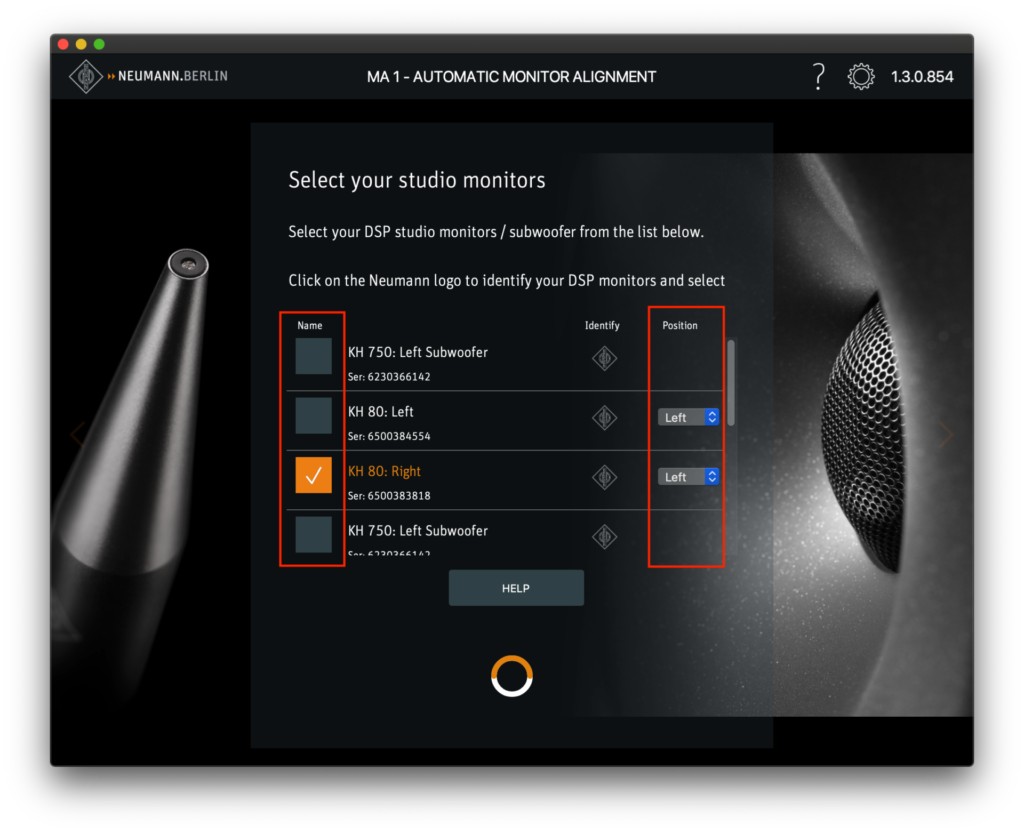Screen dimensions: 1024x833
Task: Expand the Position dropdown for KH 80: Right
Action: pos(688,477)
